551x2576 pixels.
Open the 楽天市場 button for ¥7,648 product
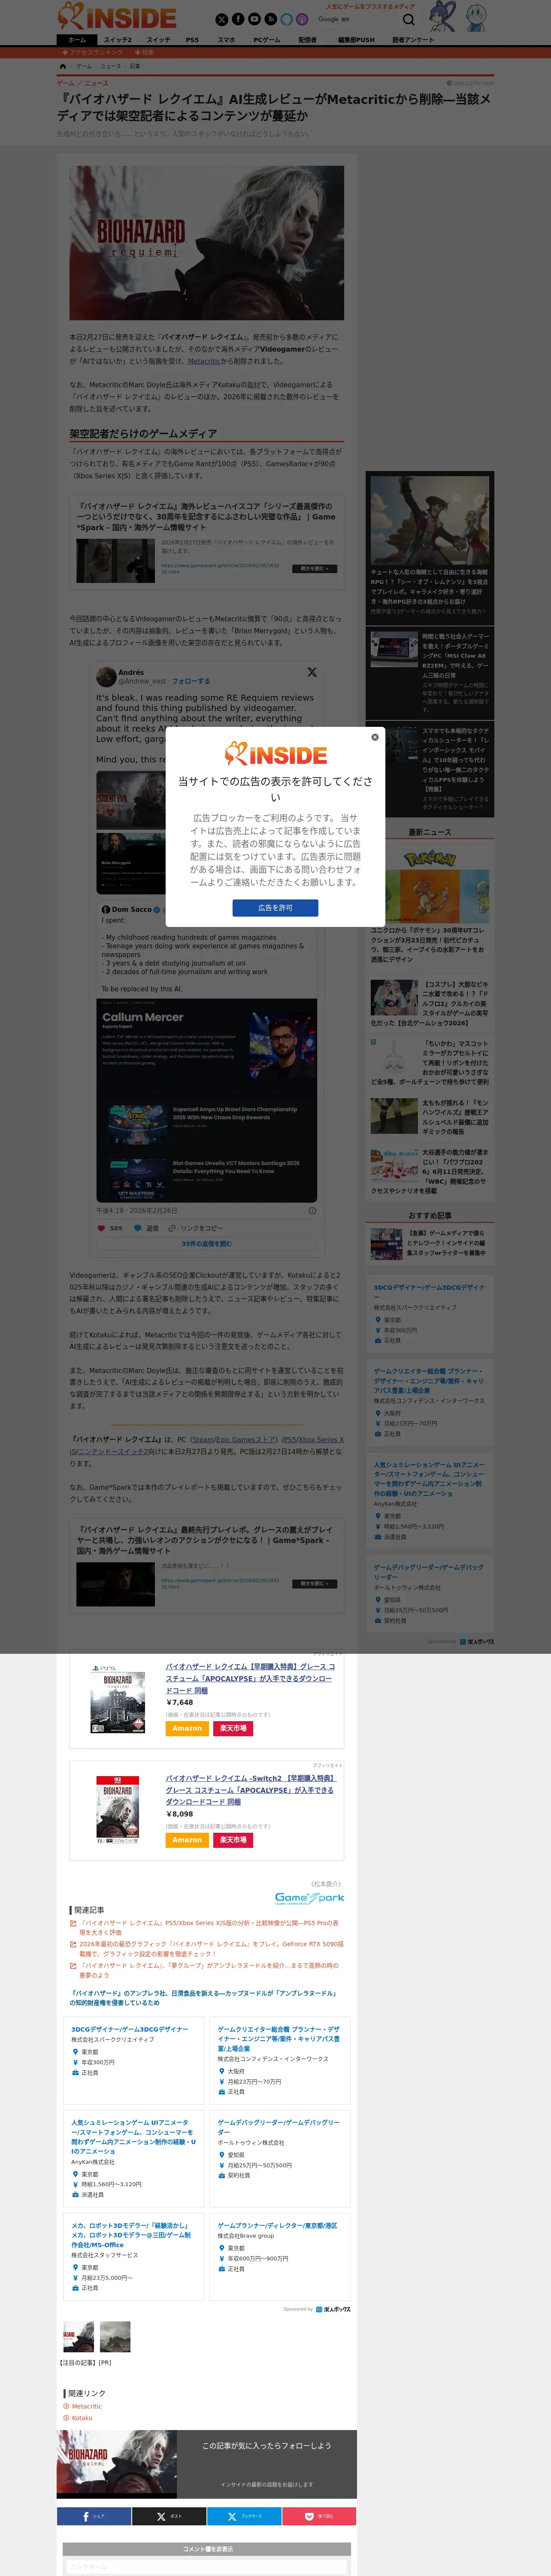tap(233, 1728)
